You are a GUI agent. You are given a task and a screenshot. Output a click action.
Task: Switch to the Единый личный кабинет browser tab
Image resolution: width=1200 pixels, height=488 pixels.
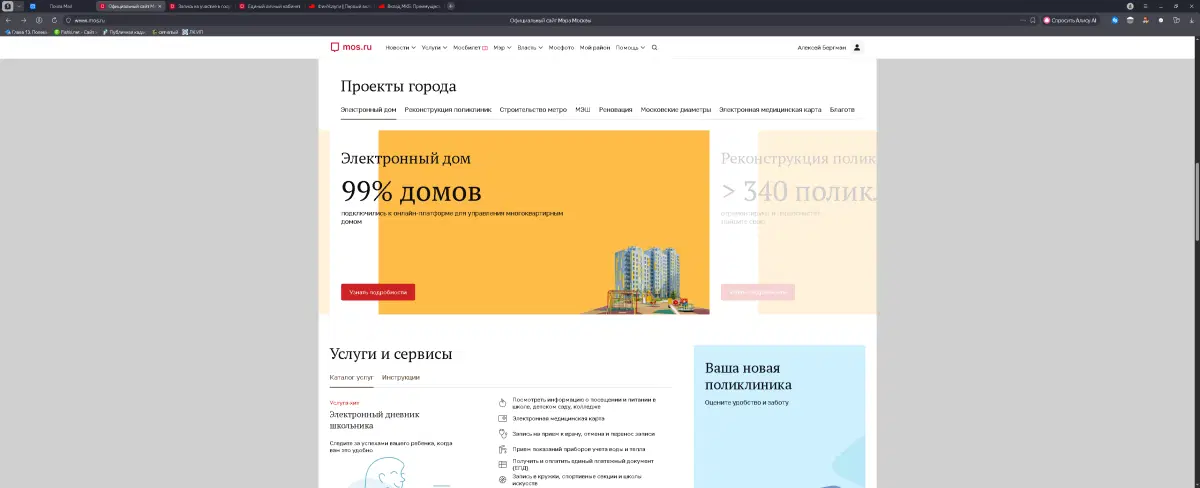(270, 6)
